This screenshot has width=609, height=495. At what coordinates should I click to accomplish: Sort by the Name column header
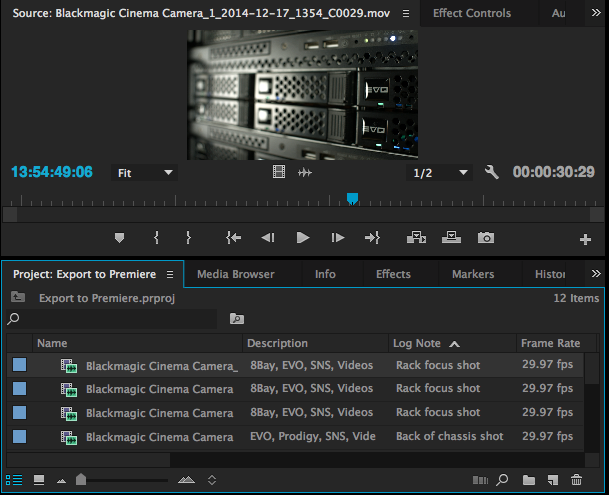point(137,343)
